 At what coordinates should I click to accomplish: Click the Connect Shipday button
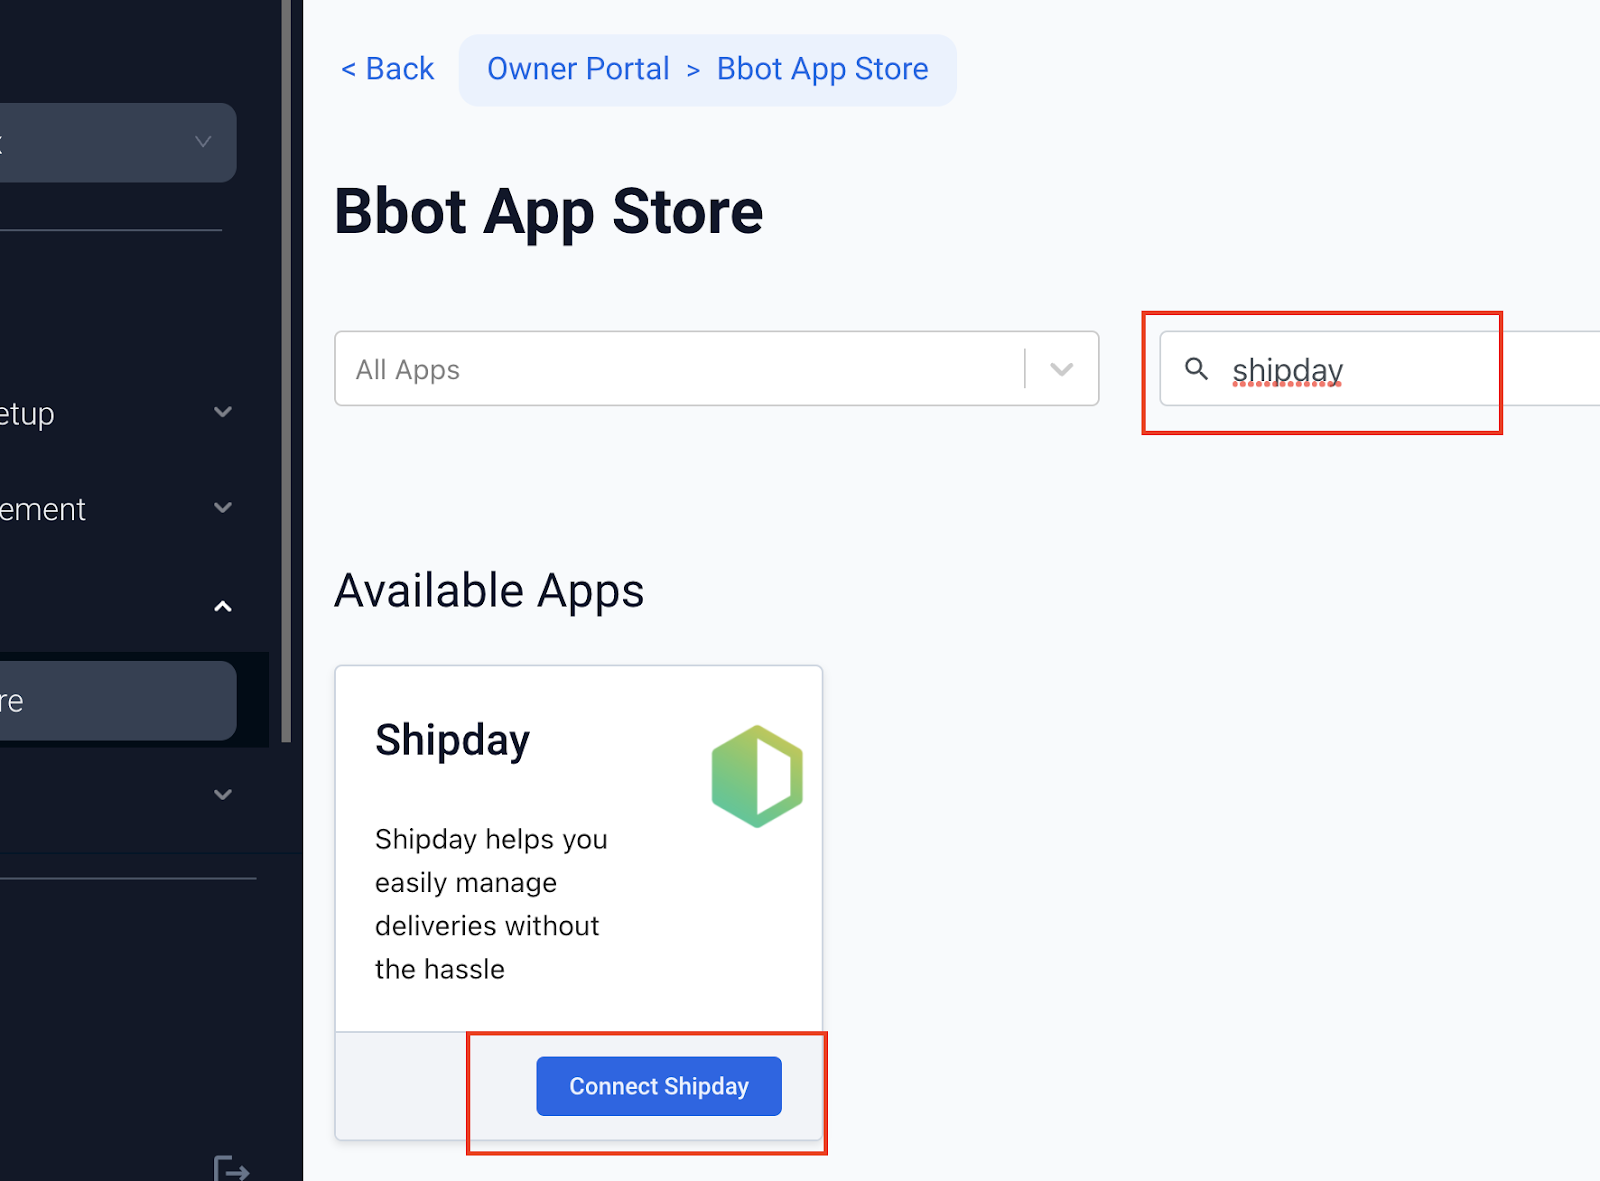(658, 1086)
